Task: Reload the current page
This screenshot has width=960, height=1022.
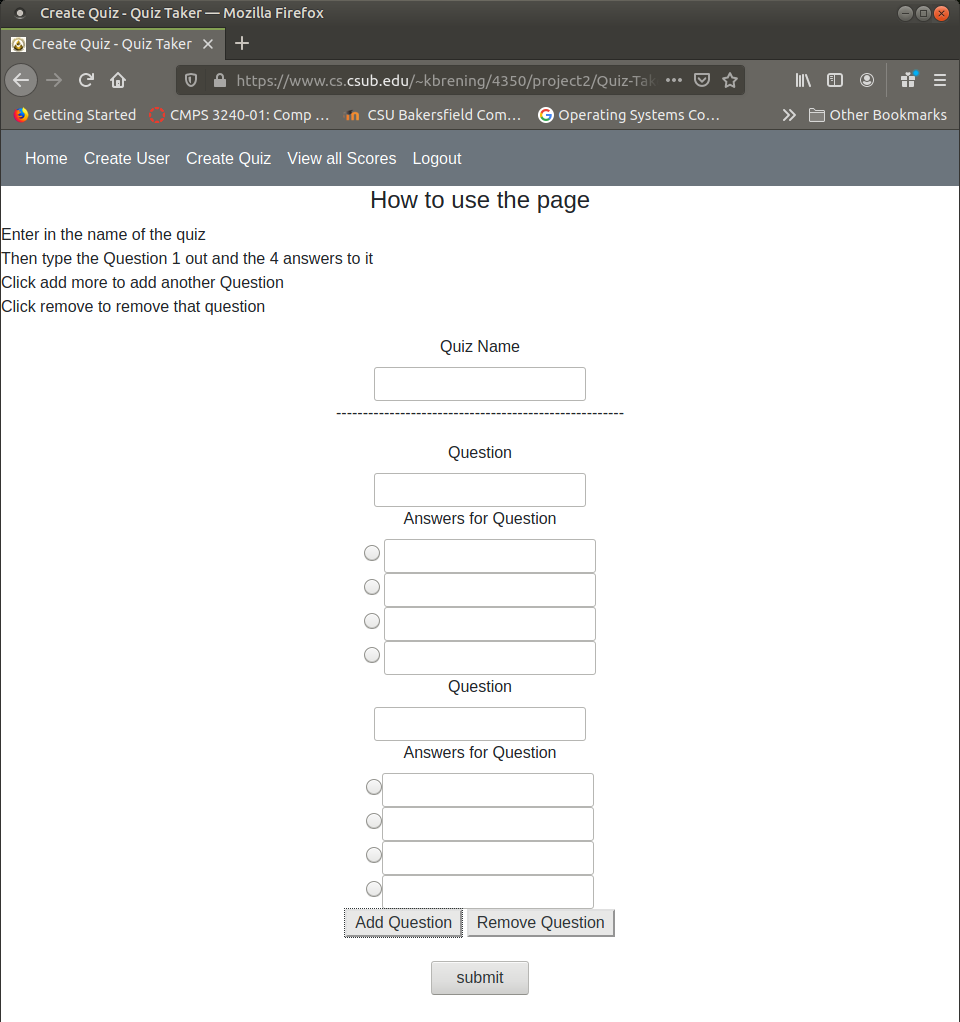Action: click(86, 80)
